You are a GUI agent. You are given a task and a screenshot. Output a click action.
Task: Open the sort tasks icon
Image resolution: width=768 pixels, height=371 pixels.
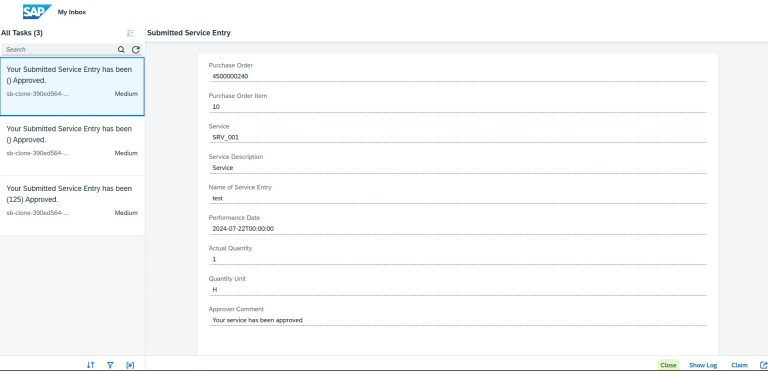[90, 365]
